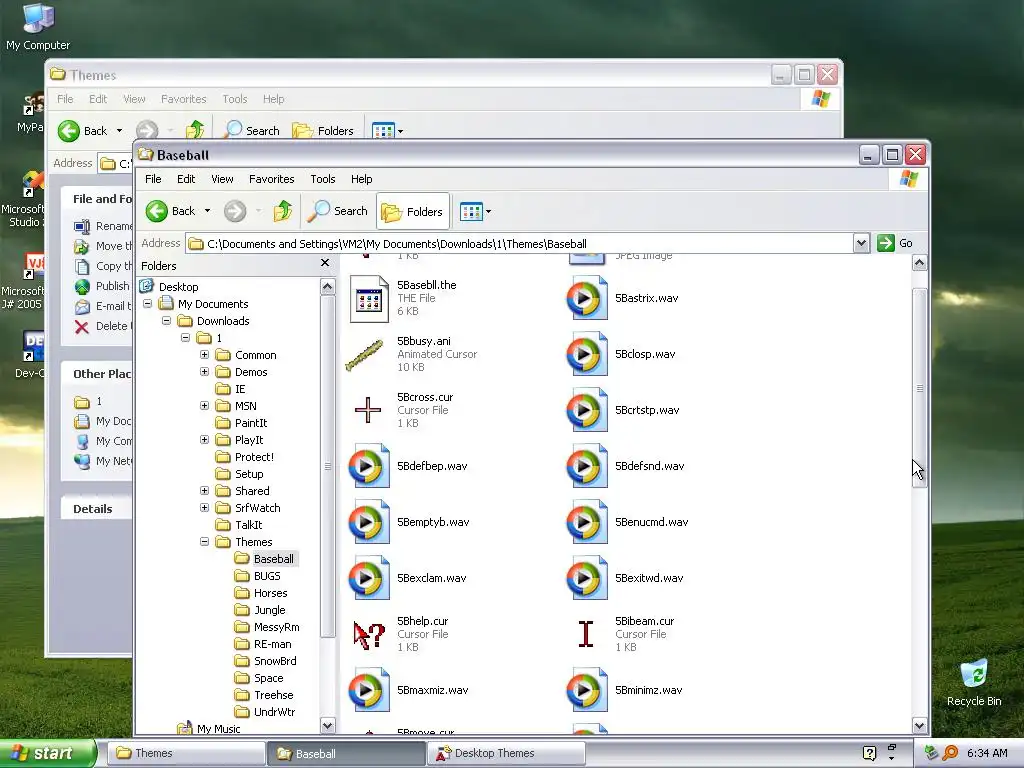The image size is (1024, 768).
Task: Select My Computer desktop icon
Action: pos(38,27)
